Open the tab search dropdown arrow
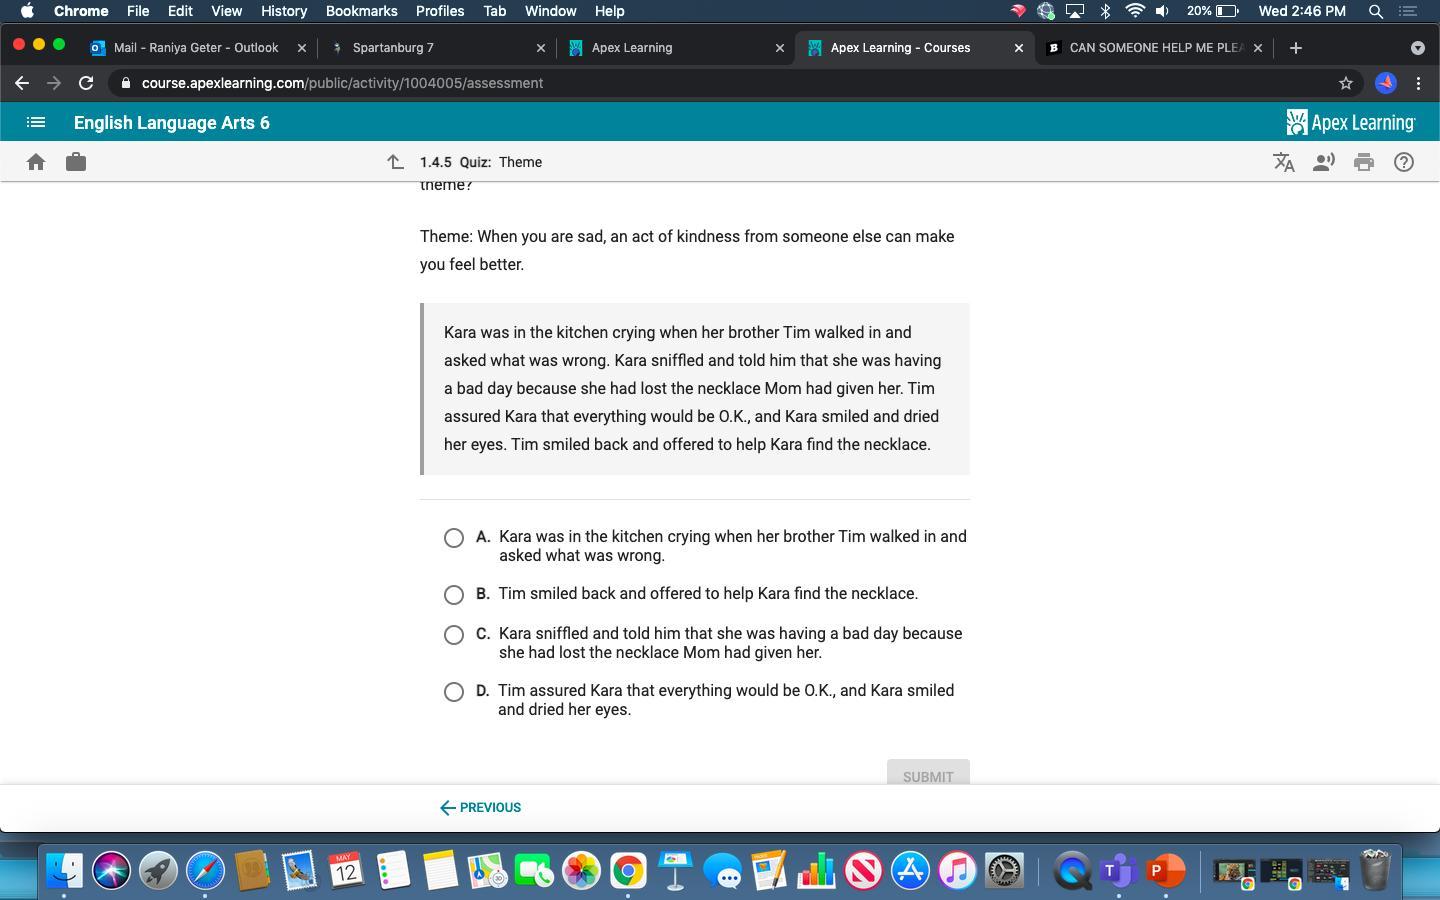This screenshot has height=900, width=1440. pos(1417,47)
